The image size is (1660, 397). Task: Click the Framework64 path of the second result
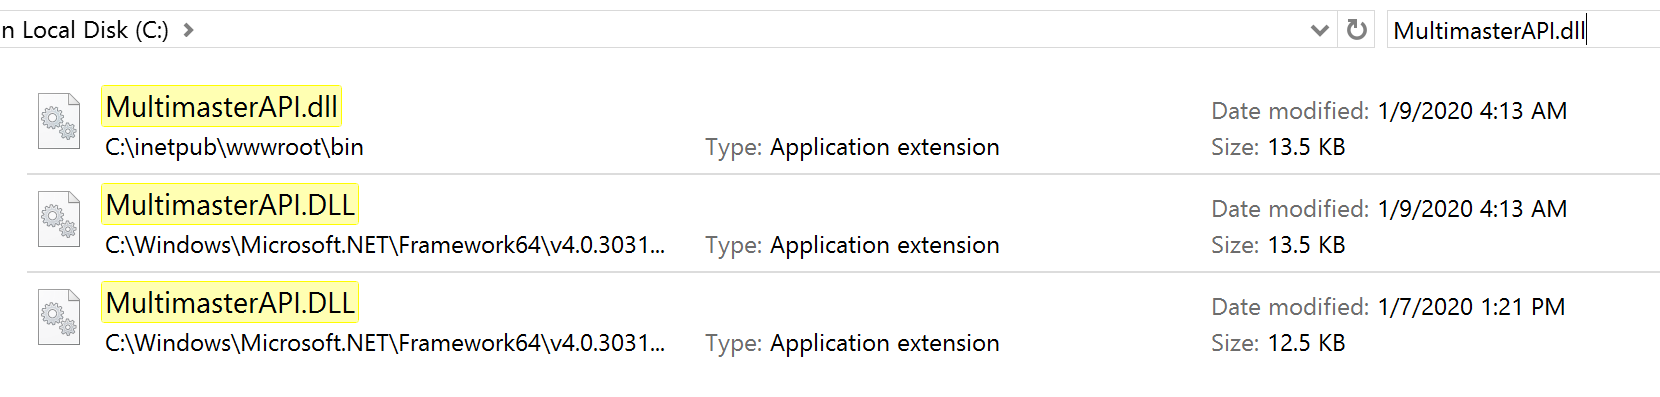(385, 245)
